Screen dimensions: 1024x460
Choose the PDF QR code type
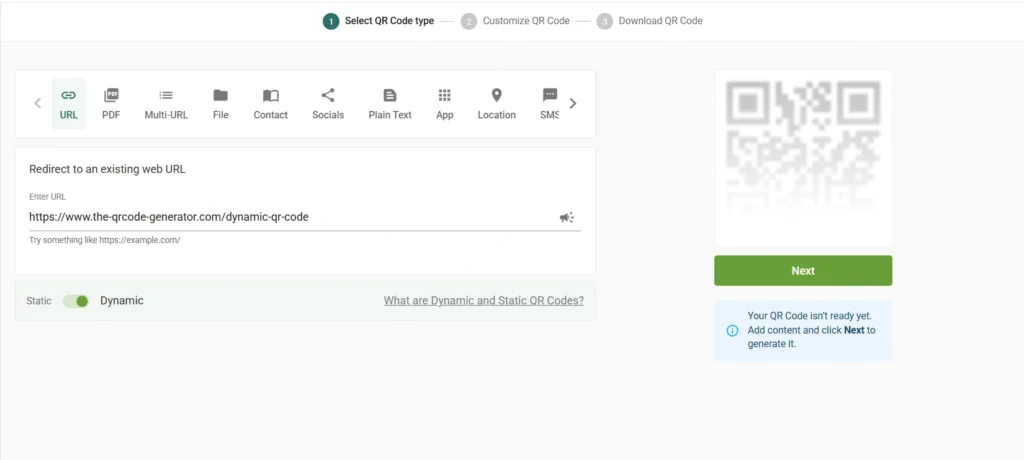click(111, 104)
